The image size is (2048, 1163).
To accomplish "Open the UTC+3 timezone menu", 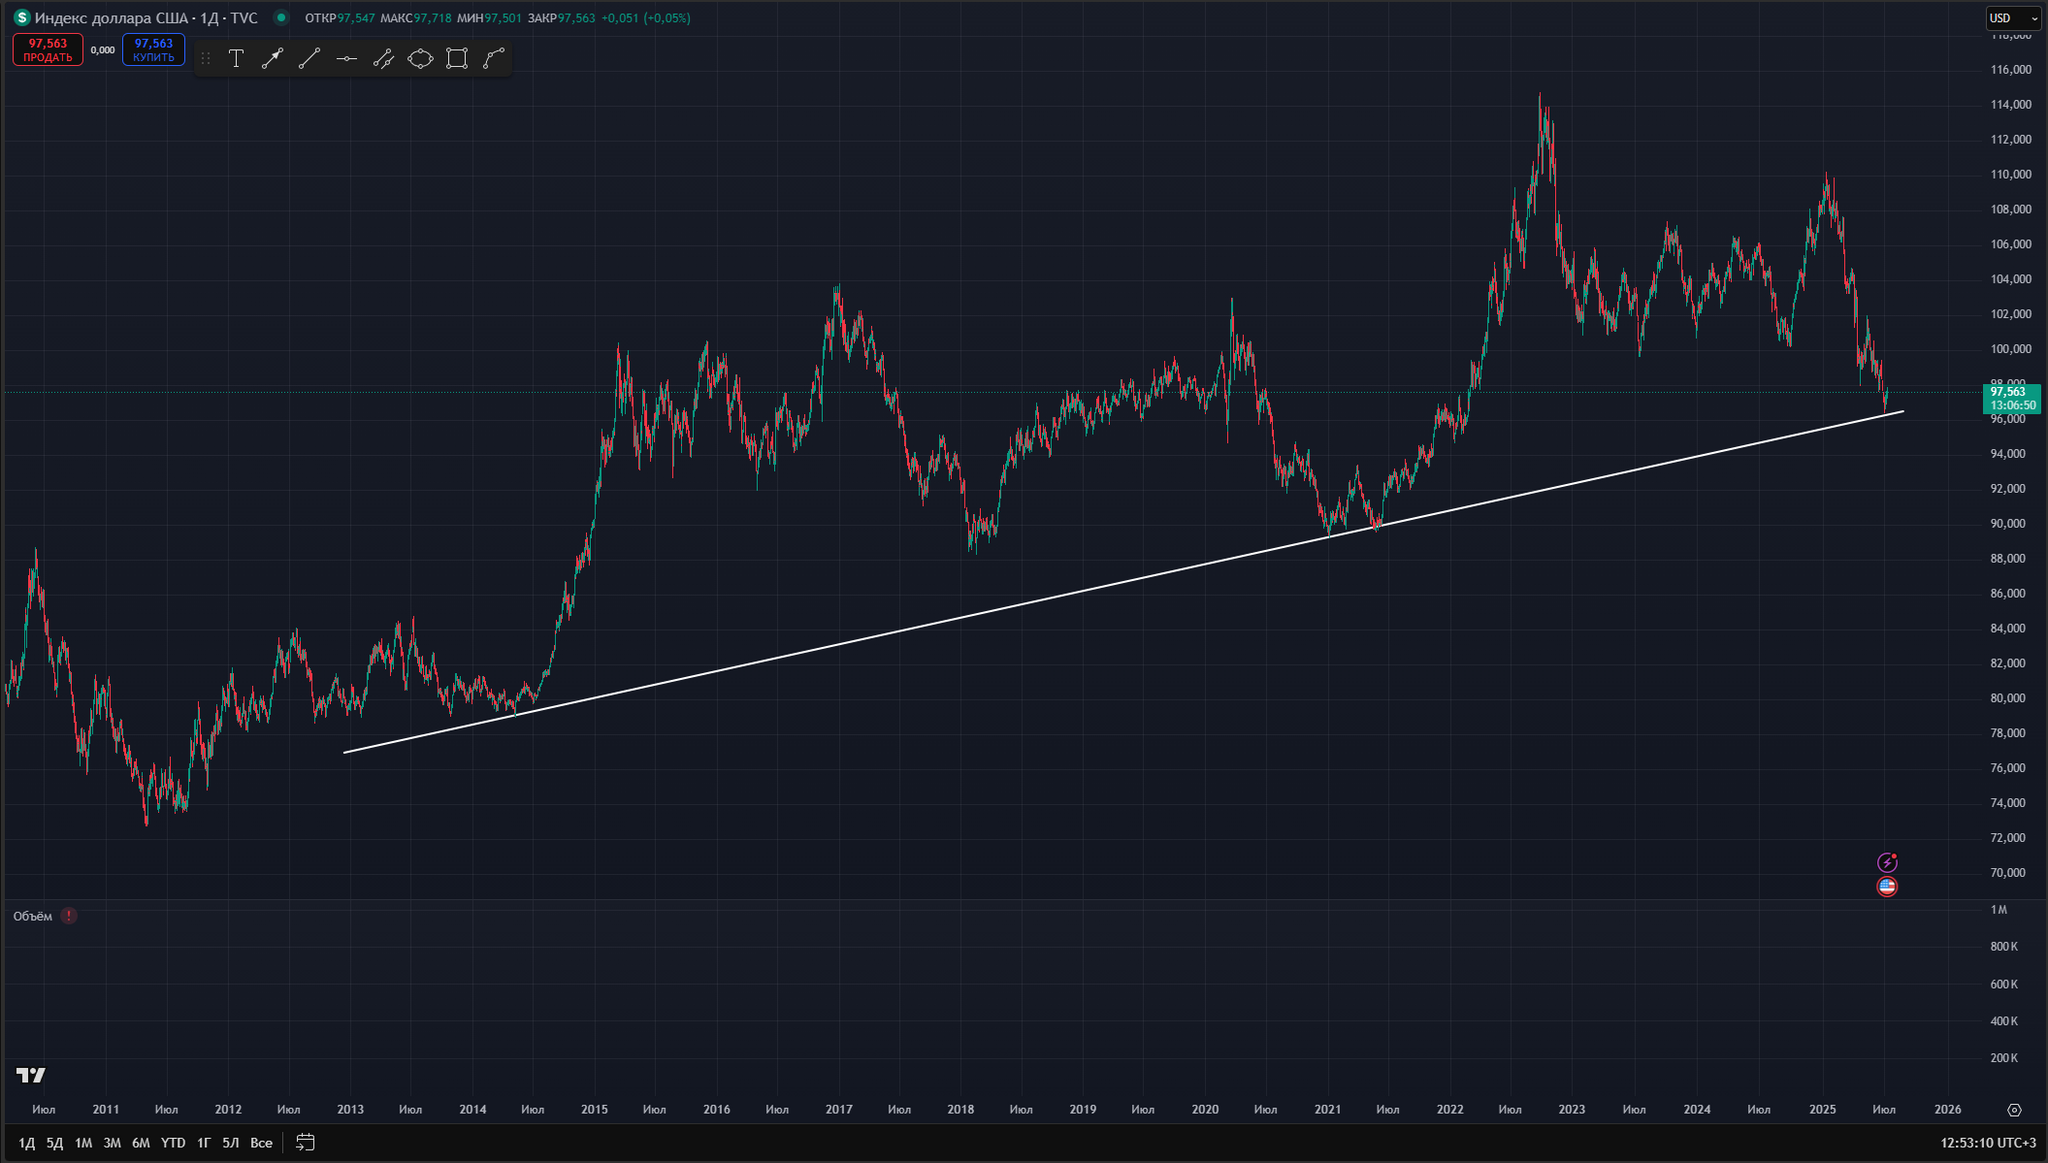I will (2015, 1143).
